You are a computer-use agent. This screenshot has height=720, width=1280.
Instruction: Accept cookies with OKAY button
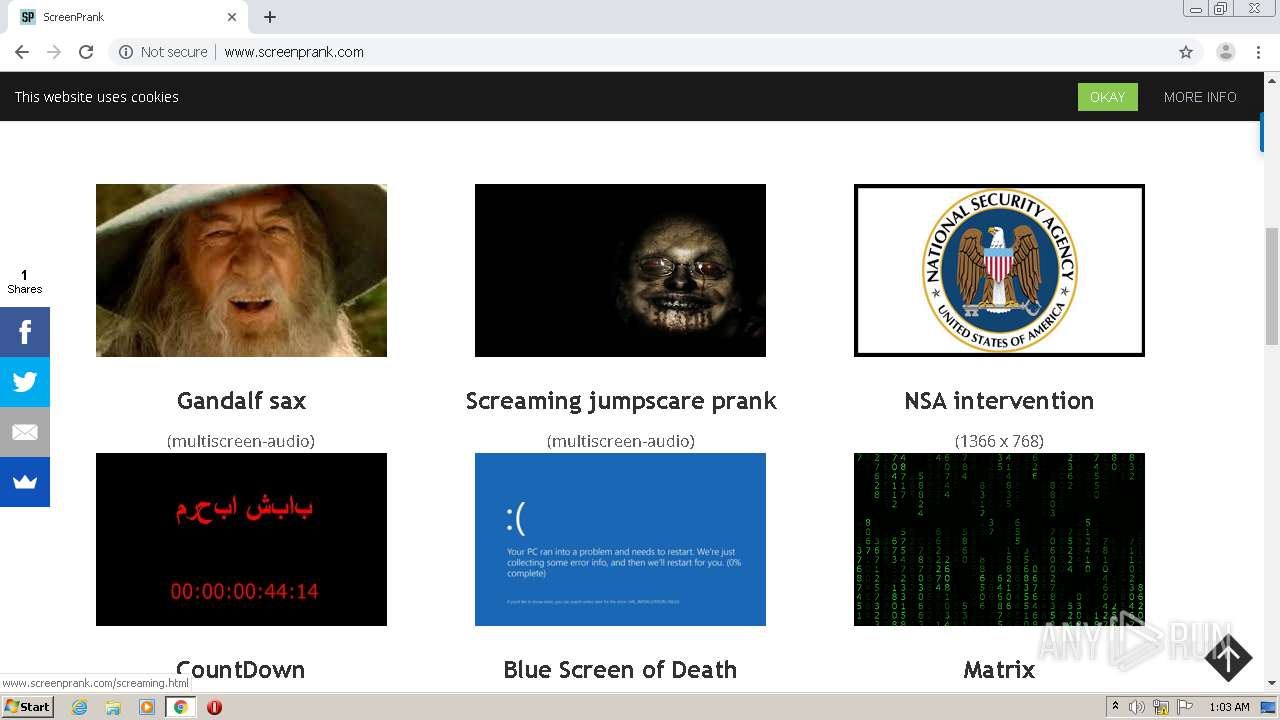click(1107, 97)
